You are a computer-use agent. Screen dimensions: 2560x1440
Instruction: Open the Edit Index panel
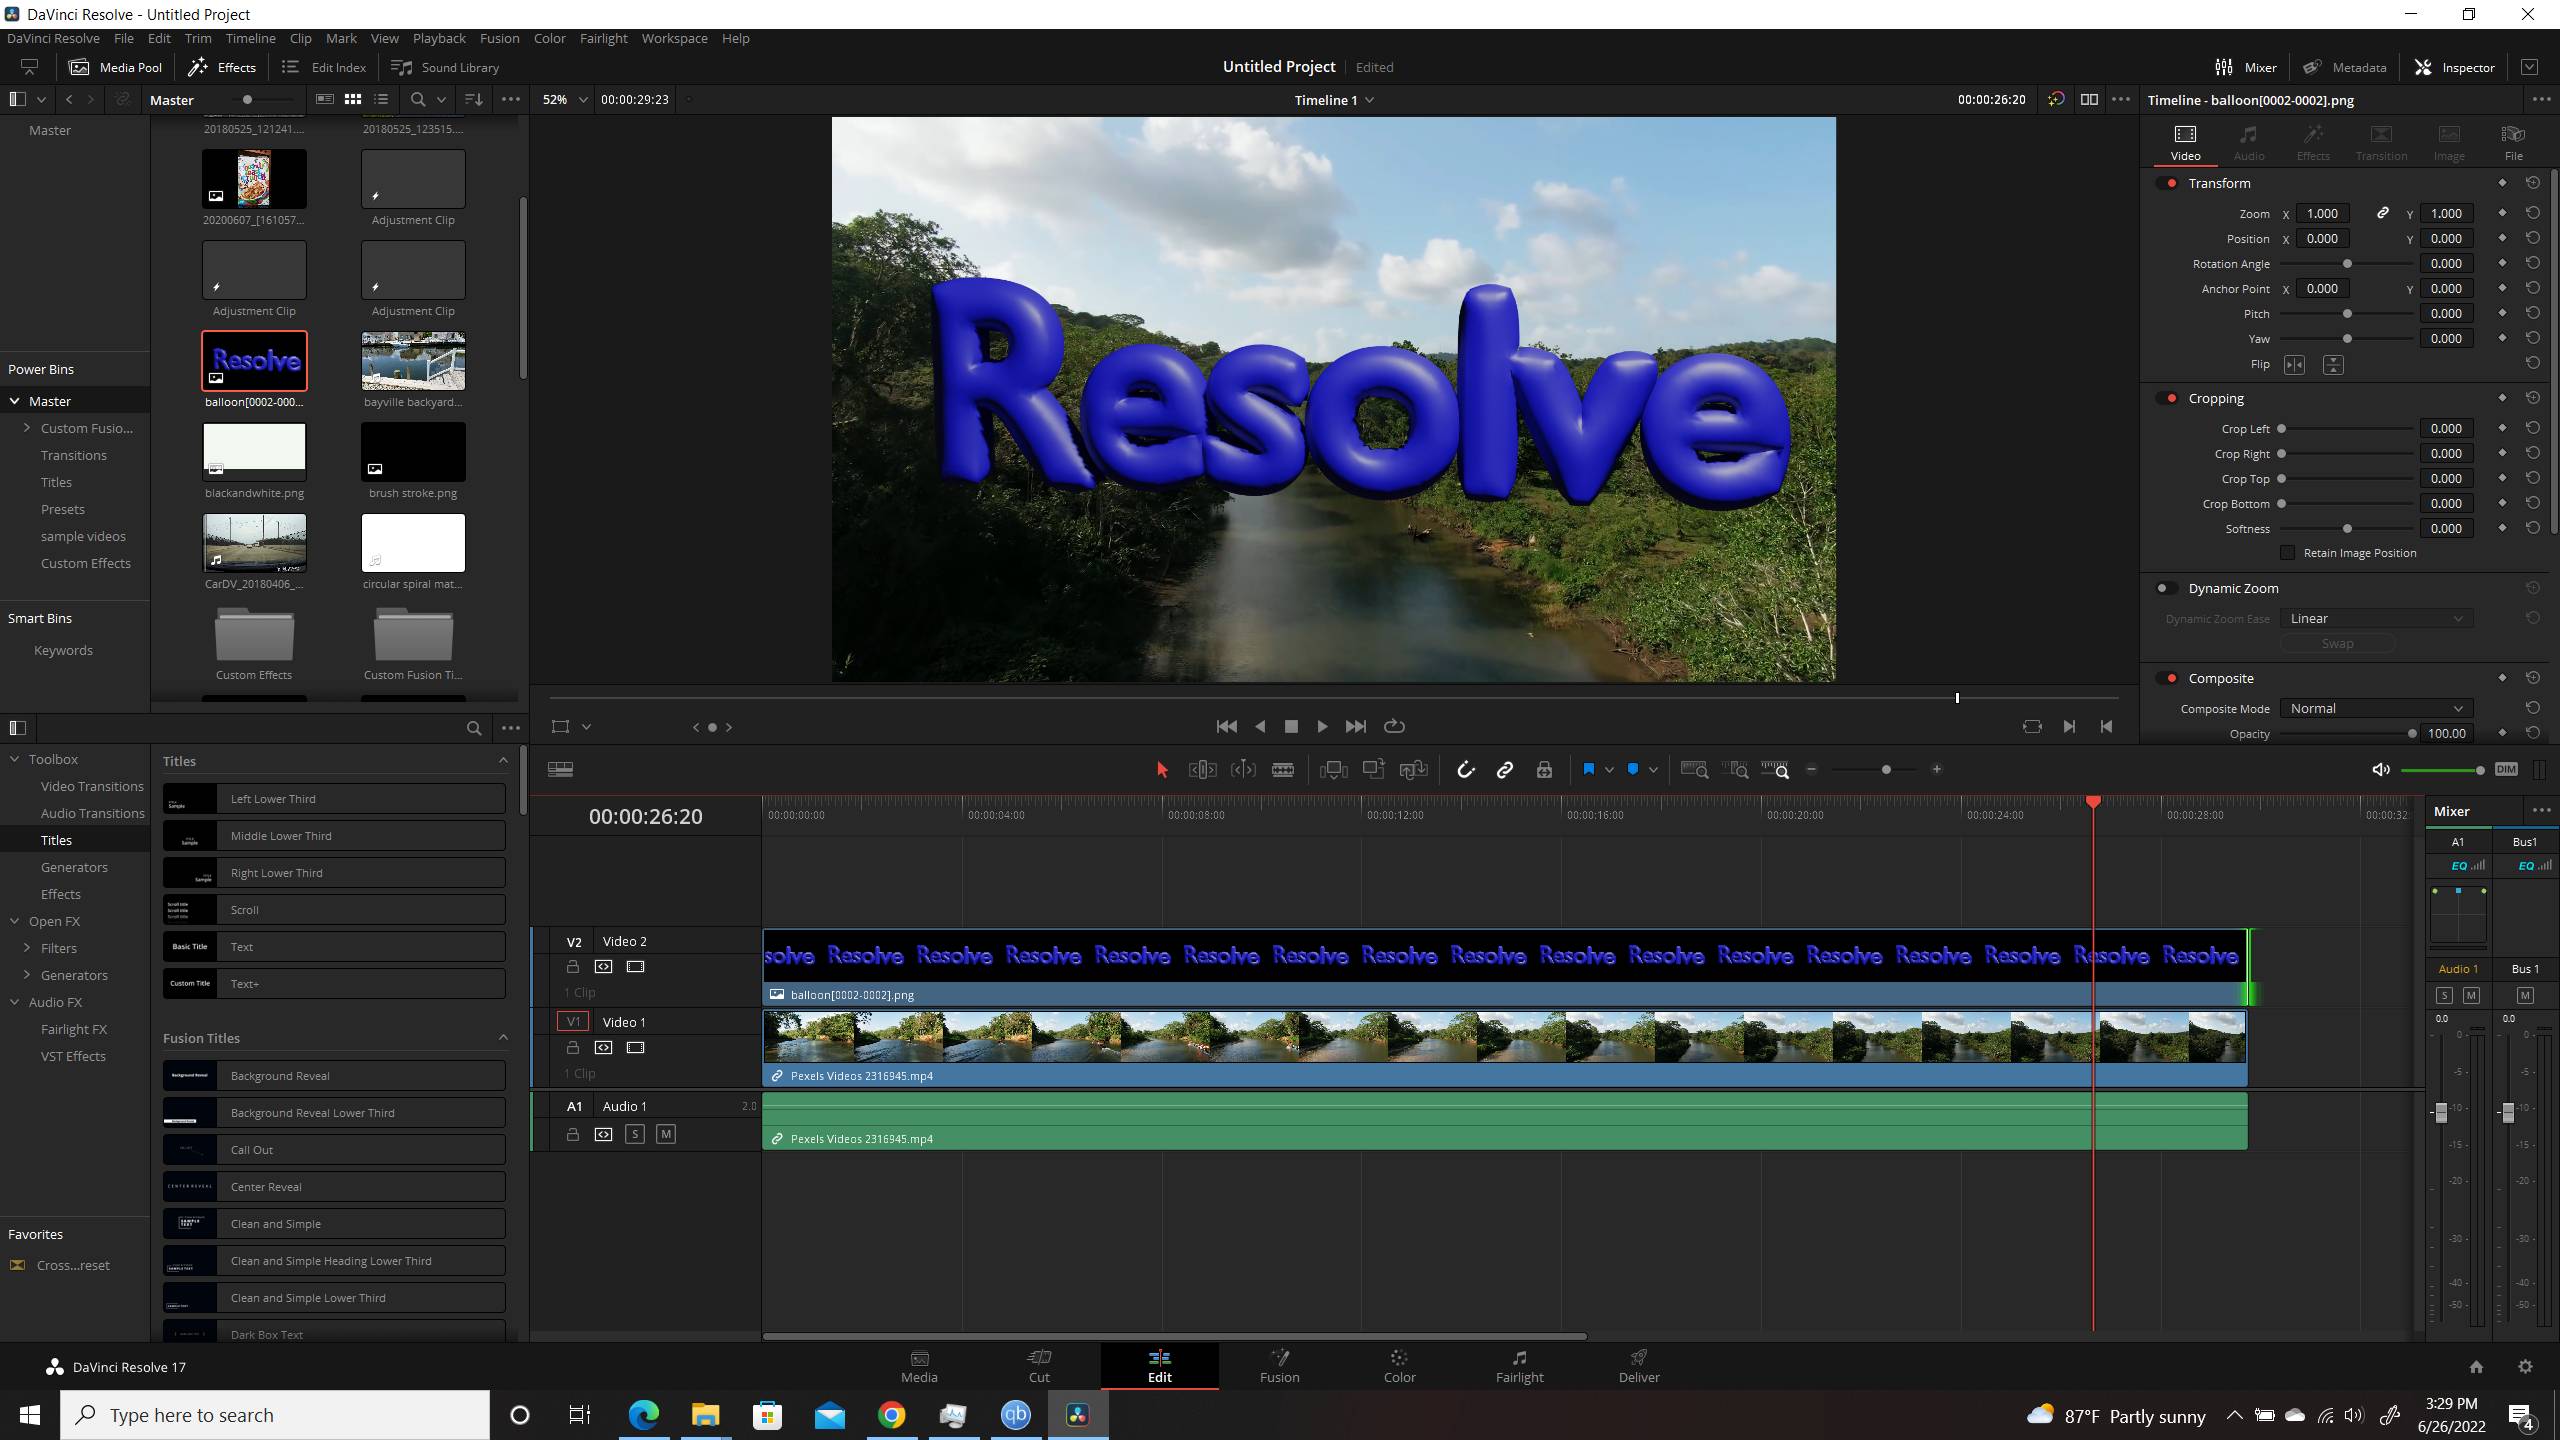[x=323, y=67]
